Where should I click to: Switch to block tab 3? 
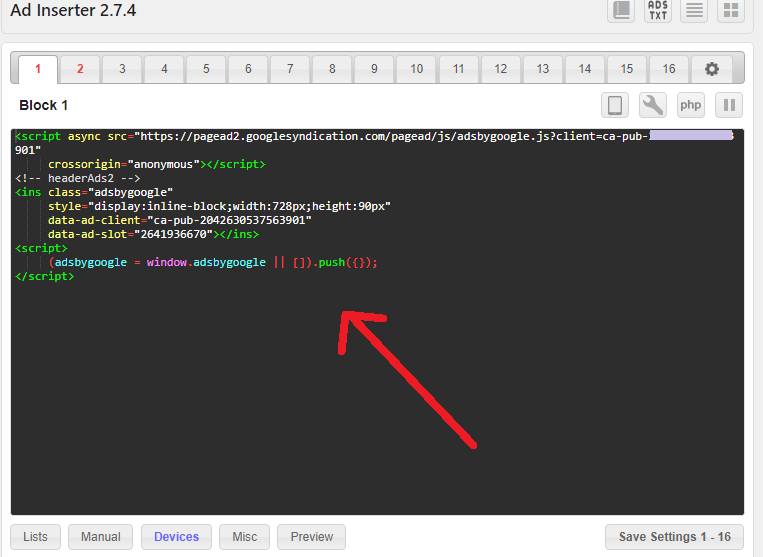(122, 69)
